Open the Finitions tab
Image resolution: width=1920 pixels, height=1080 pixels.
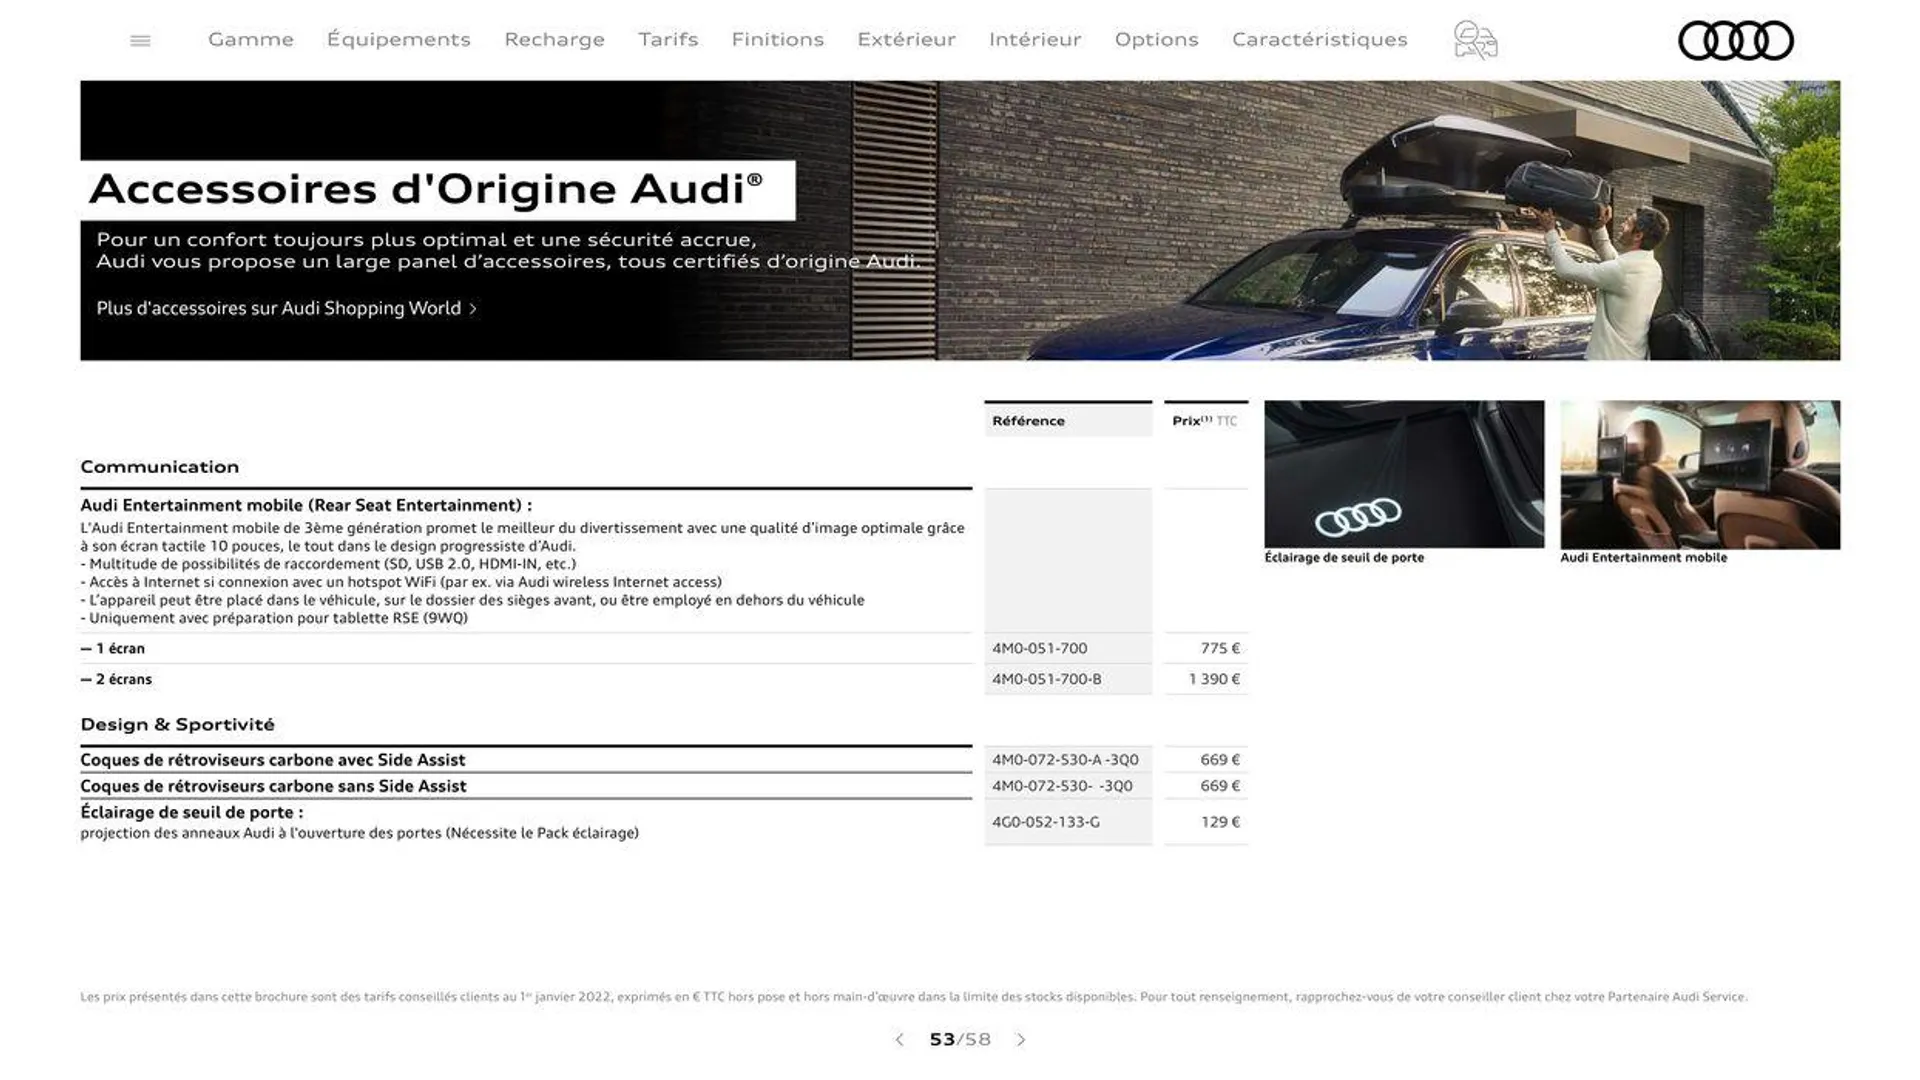(778, 40)
